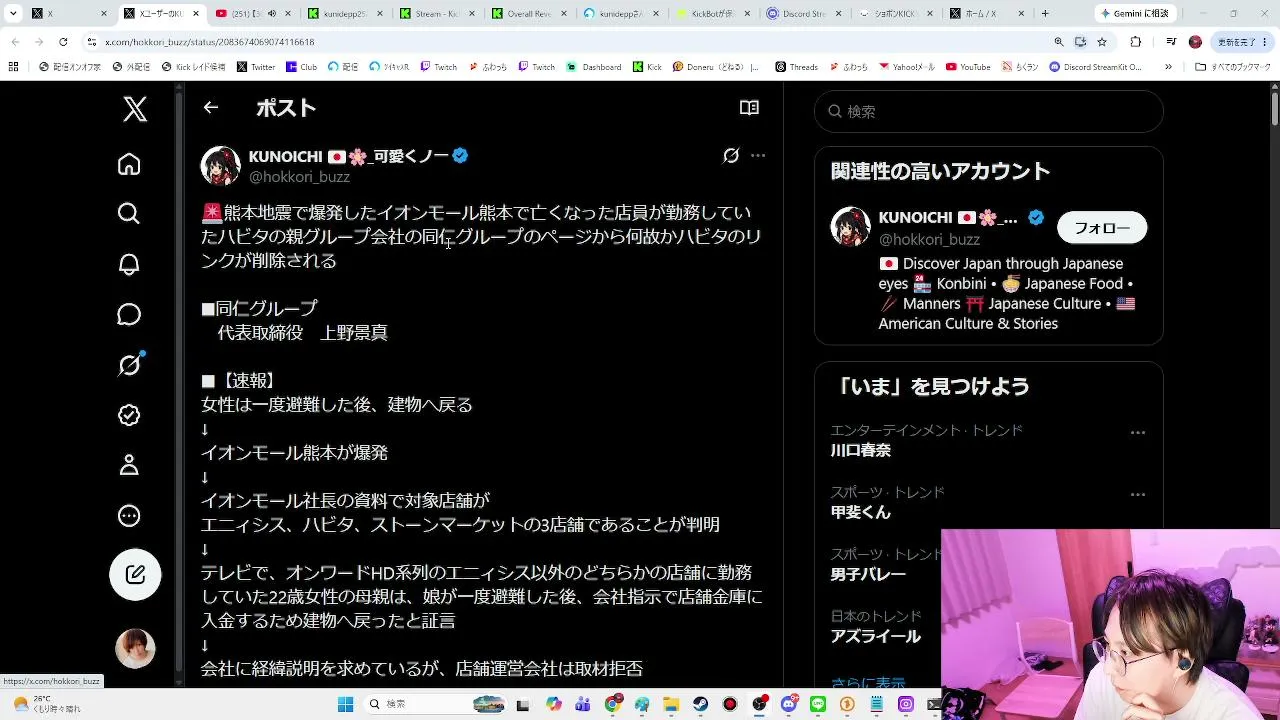Open File Explorer from the taskbar
Viewport: 1280px width, 720px height.
(x=672, y=704)
